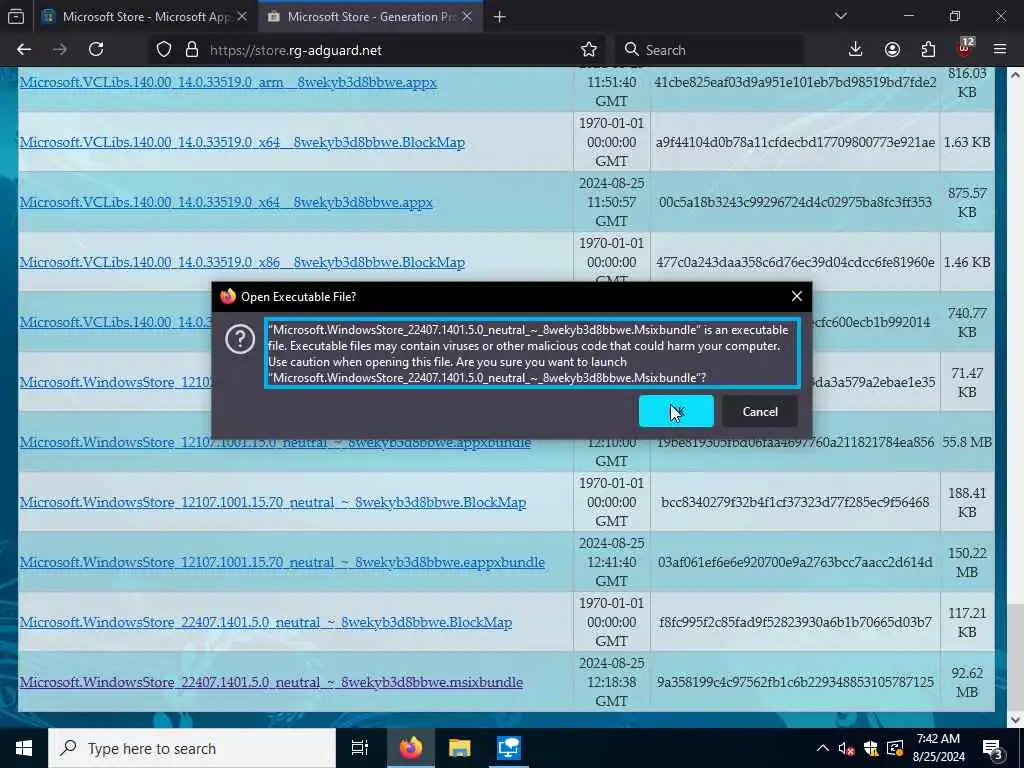1024x768 pixels.
Task: Open the notification center icon
Action: [x=993, y=750]
